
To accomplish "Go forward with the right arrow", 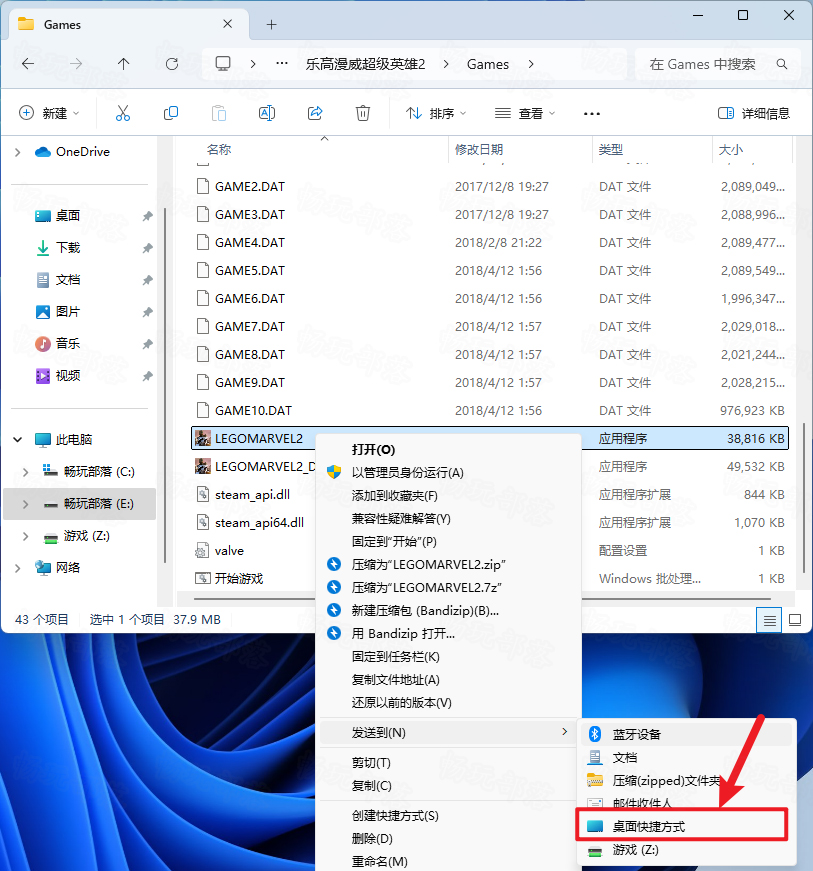I will pos(76,64).
